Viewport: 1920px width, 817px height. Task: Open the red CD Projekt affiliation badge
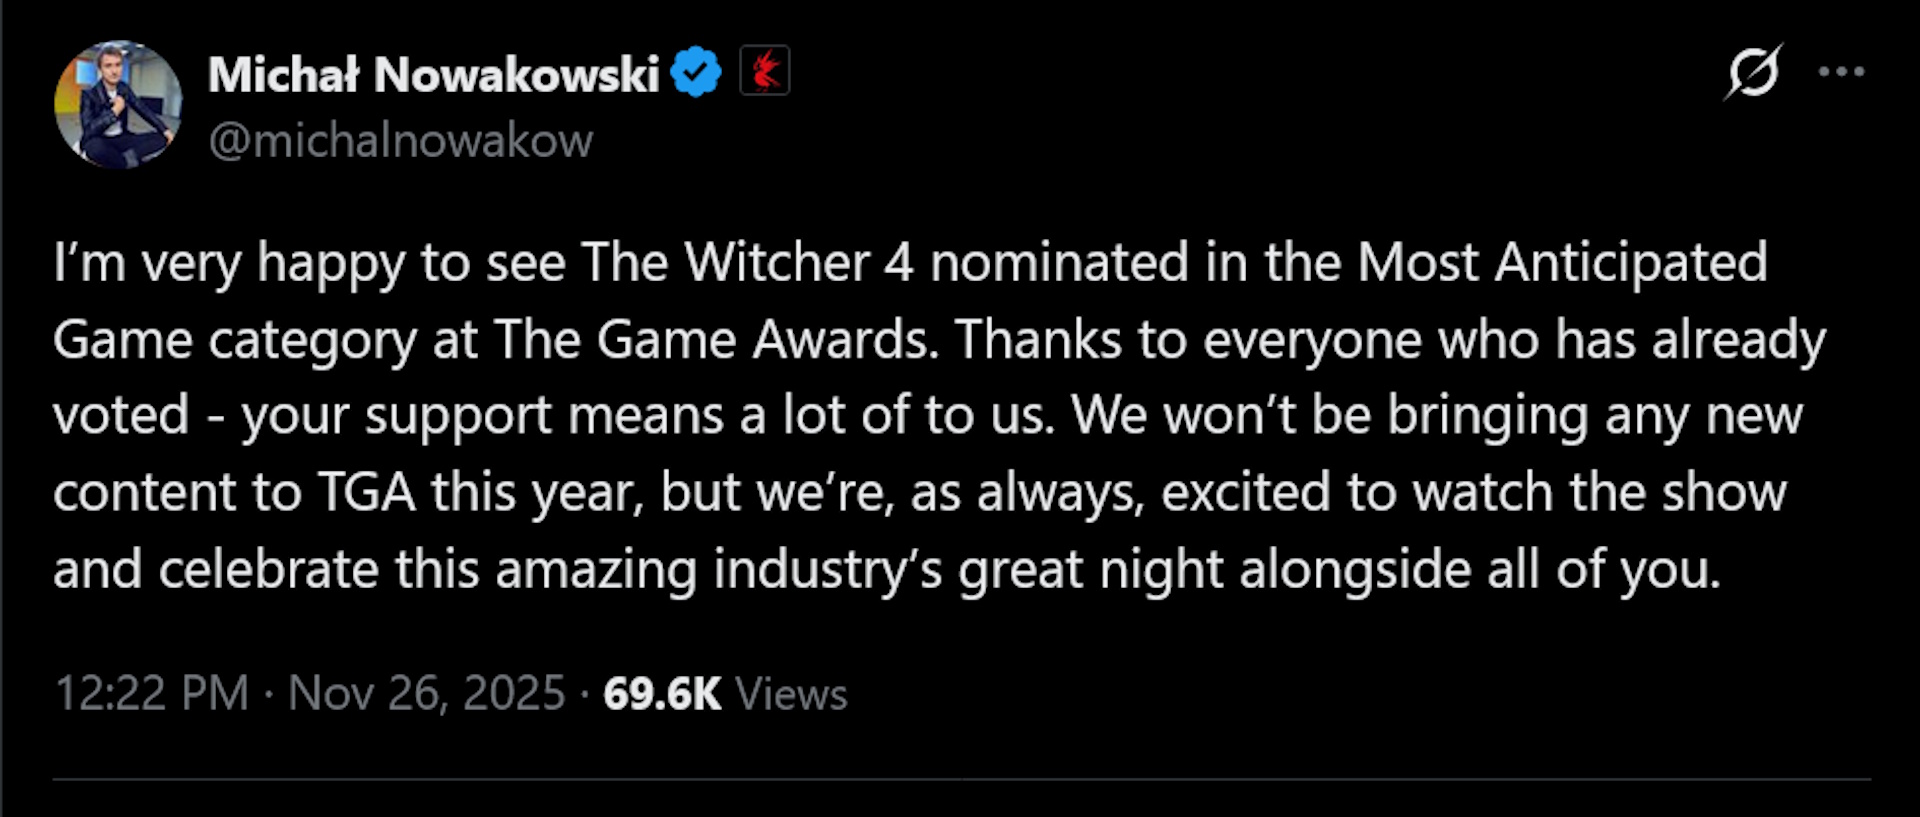pyautogui.click(x=765, y=71)
